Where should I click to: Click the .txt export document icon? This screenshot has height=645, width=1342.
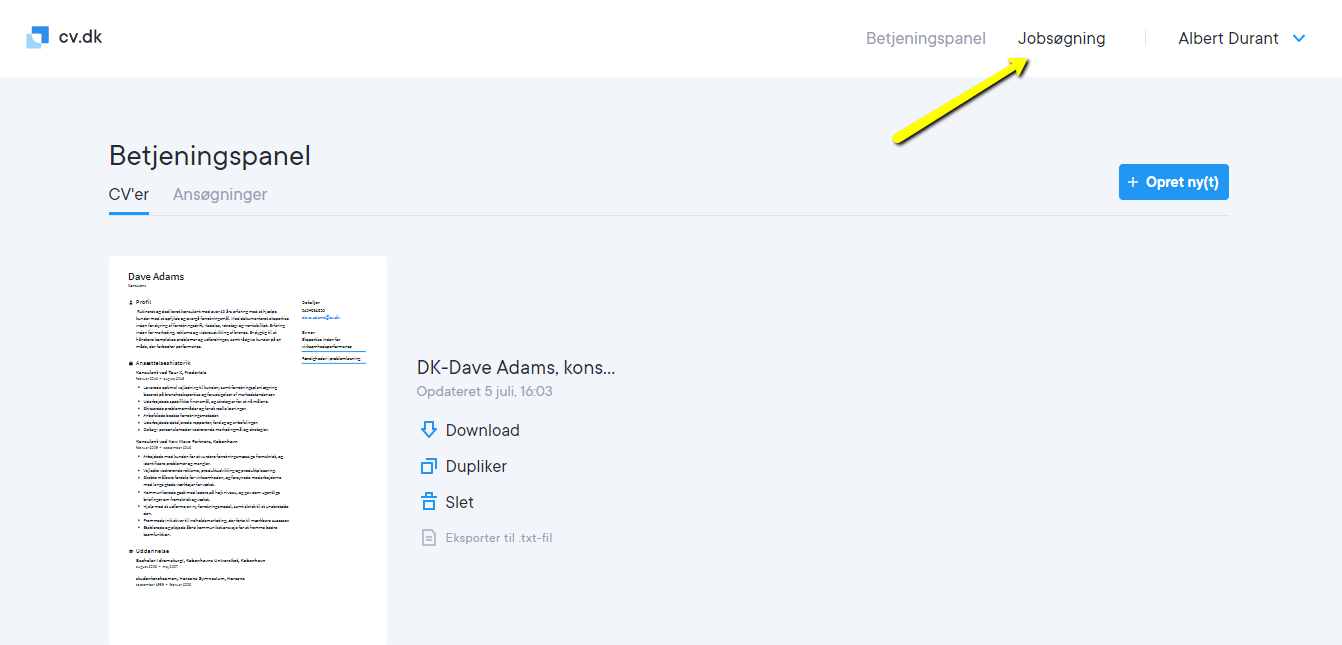point(429,538)
